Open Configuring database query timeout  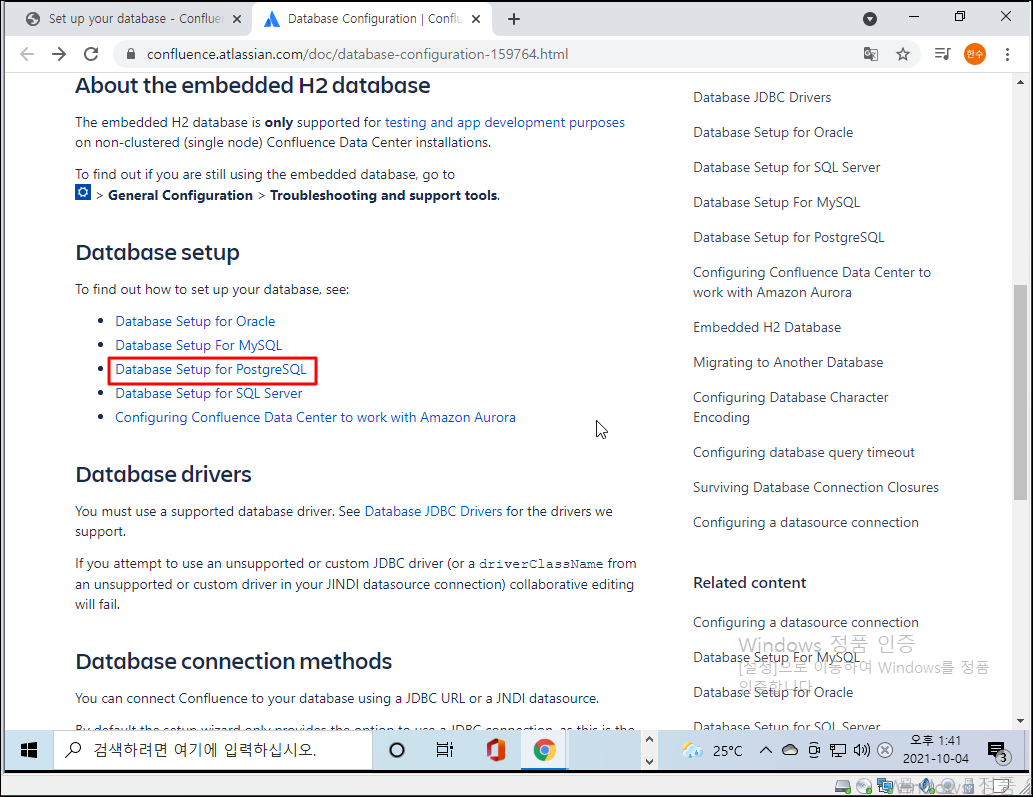[x=804, y=453]
